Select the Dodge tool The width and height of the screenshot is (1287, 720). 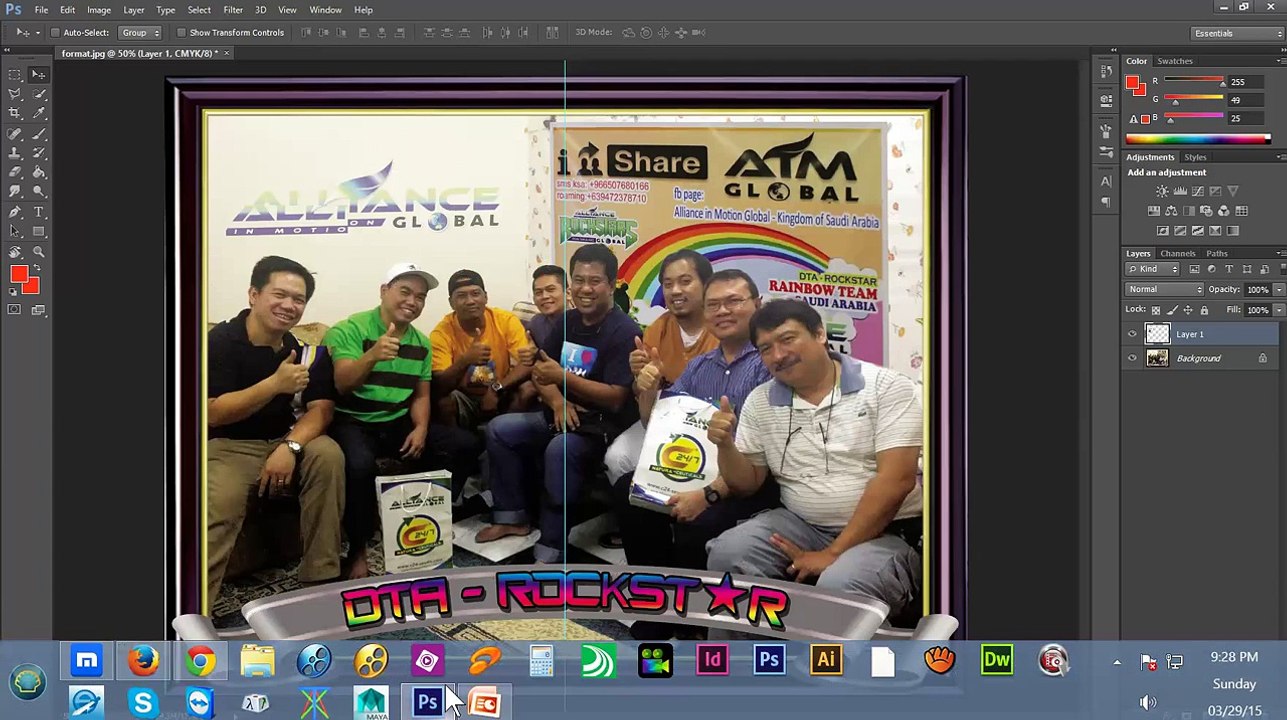tap(38, 191)
